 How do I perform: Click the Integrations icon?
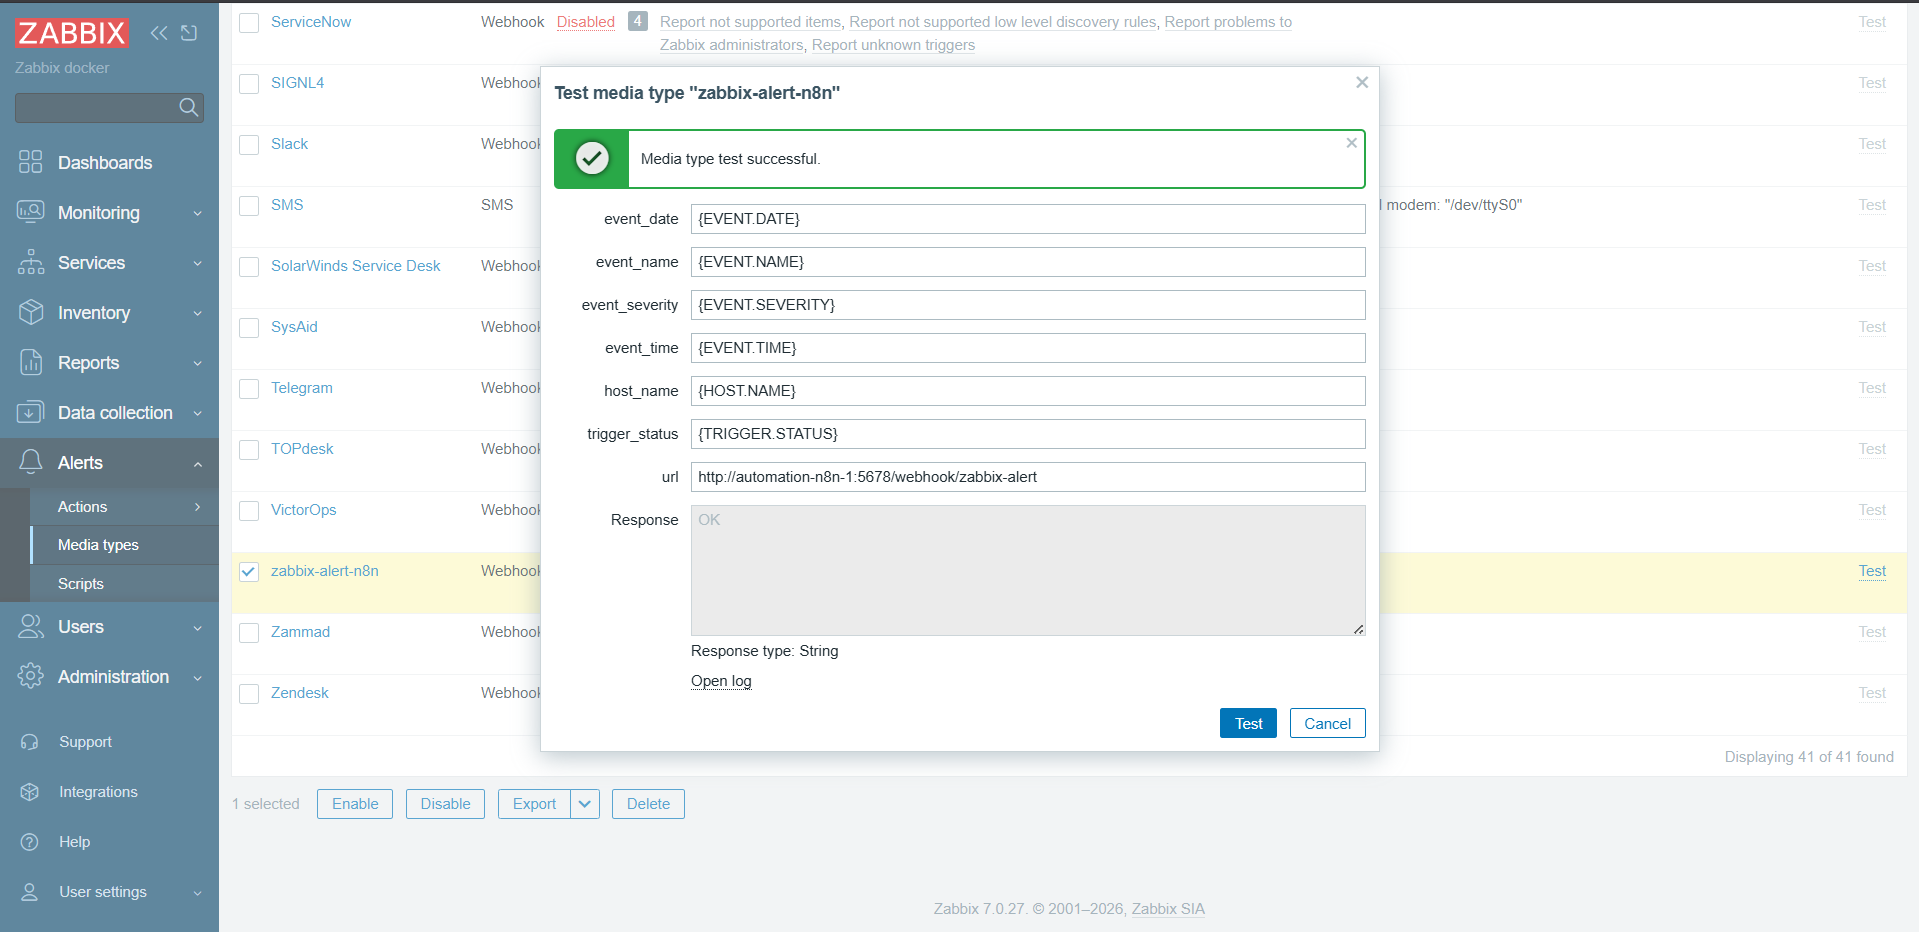[x=30, y=792]
